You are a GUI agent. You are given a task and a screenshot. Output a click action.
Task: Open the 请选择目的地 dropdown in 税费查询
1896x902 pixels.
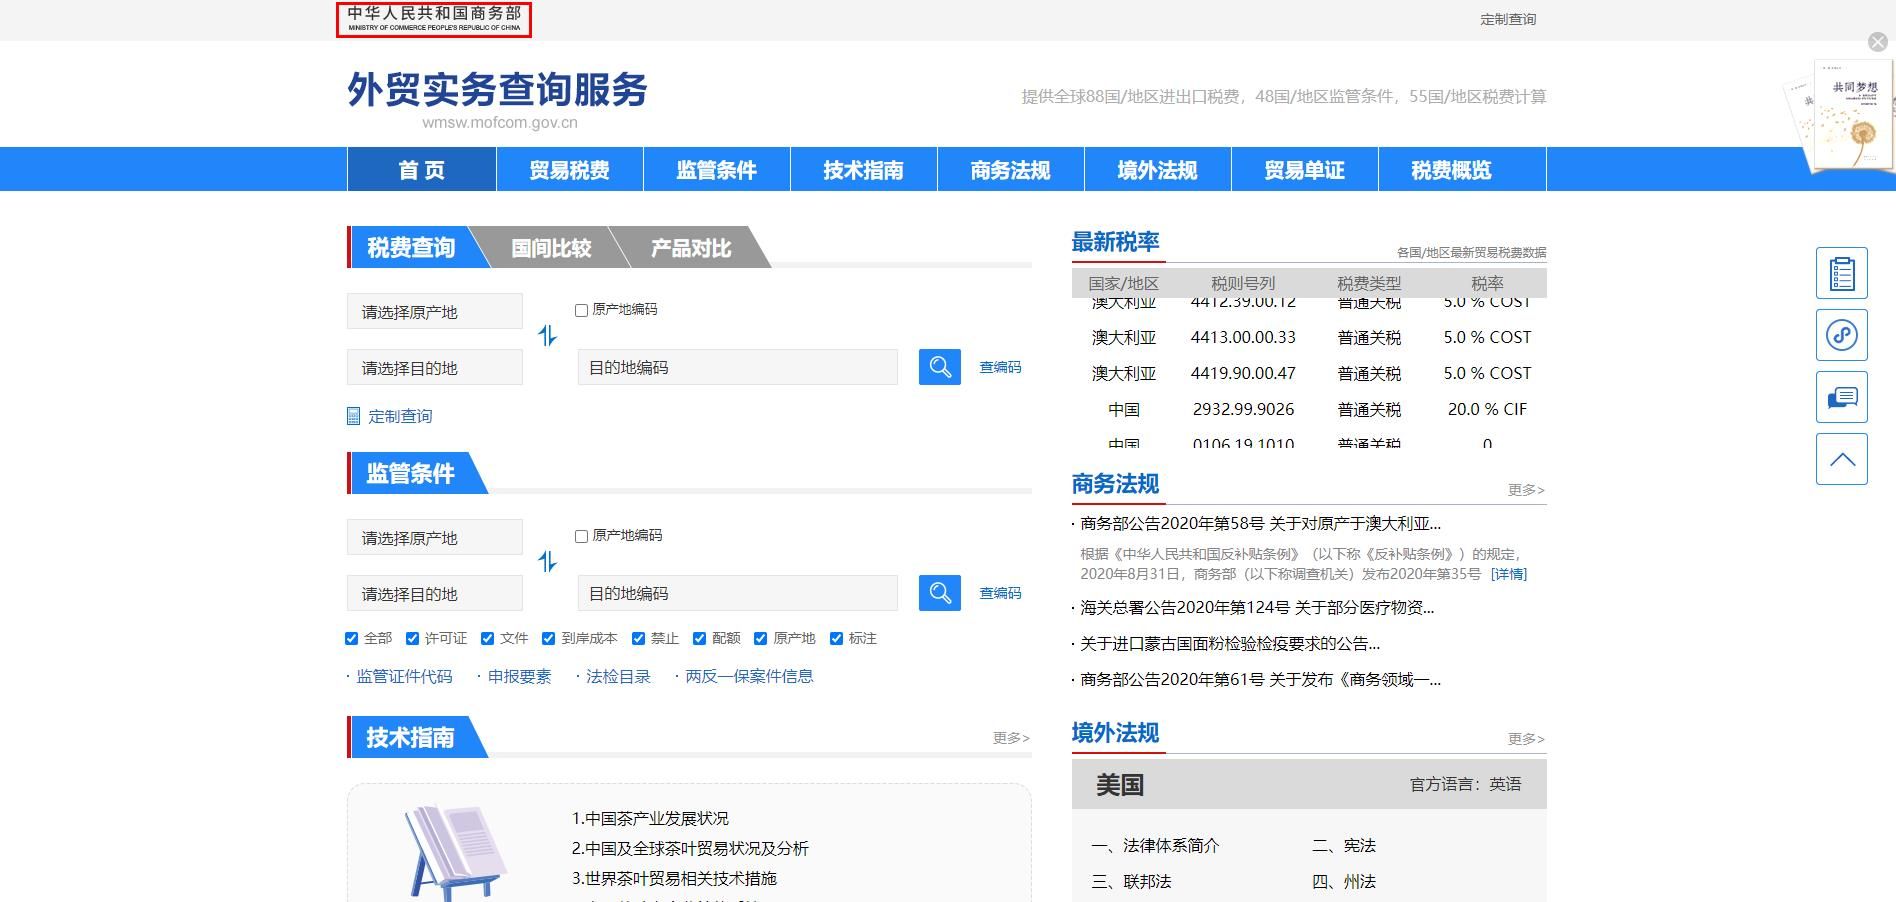[x=434, y=367]
